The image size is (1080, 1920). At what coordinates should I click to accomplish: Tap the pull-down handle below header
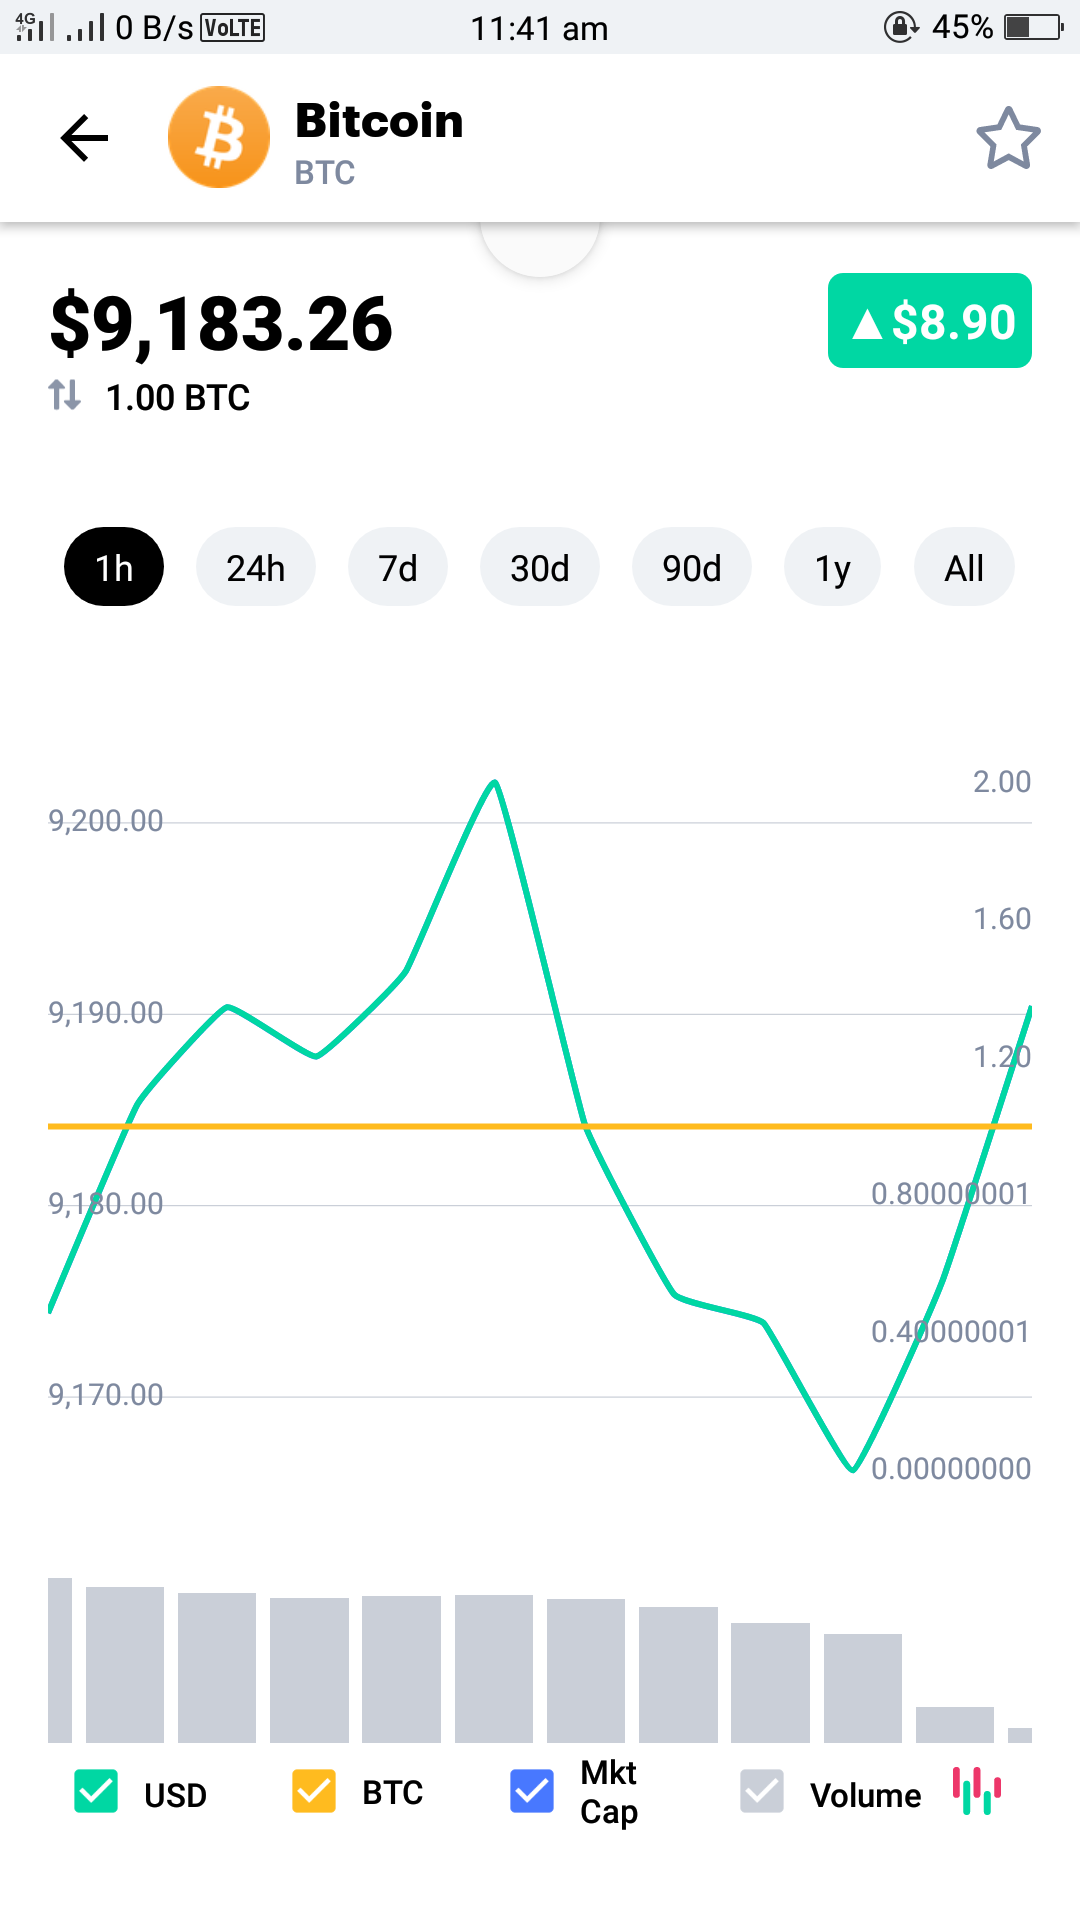pos(540,248)
